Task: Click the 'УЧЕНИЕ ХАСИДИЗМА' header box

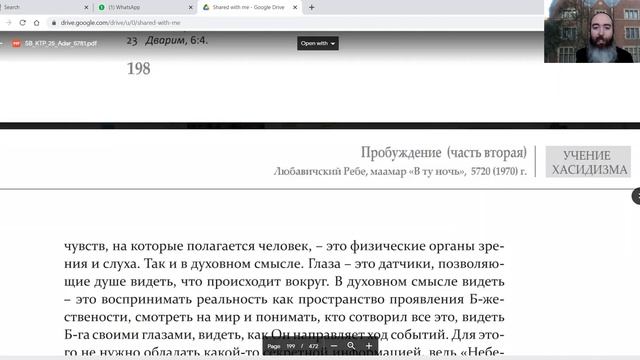Action: pos(588,162)
